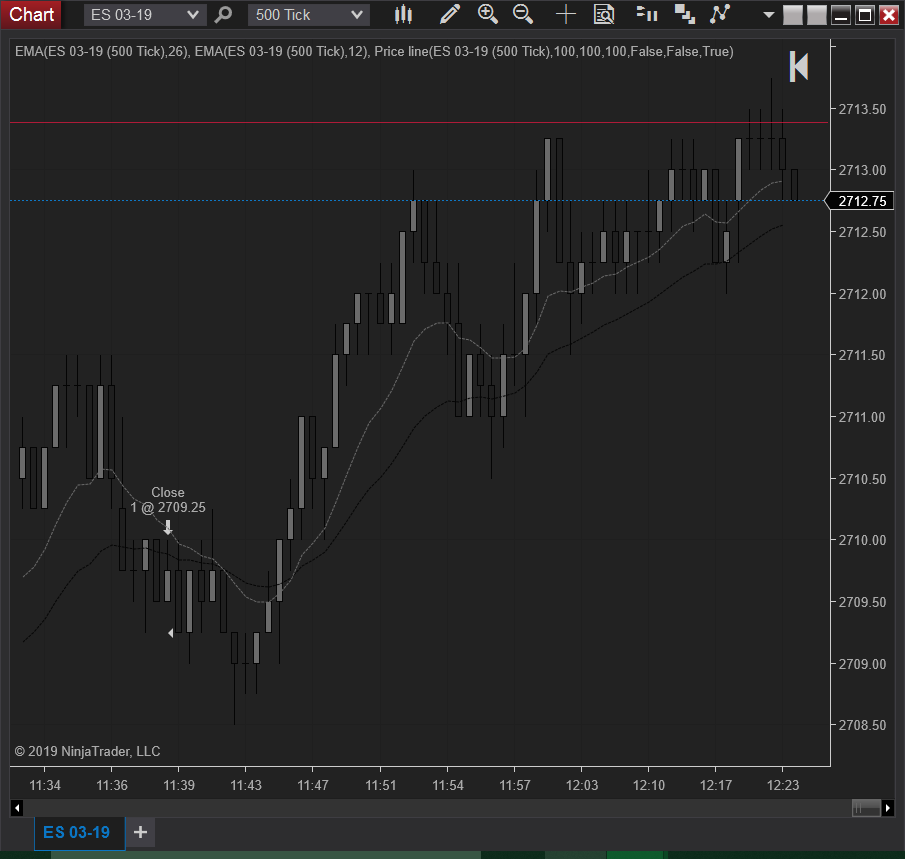Click the 12:17 time axis label
Viewport: 905px width, 859px height.
[x=715, y=785]
